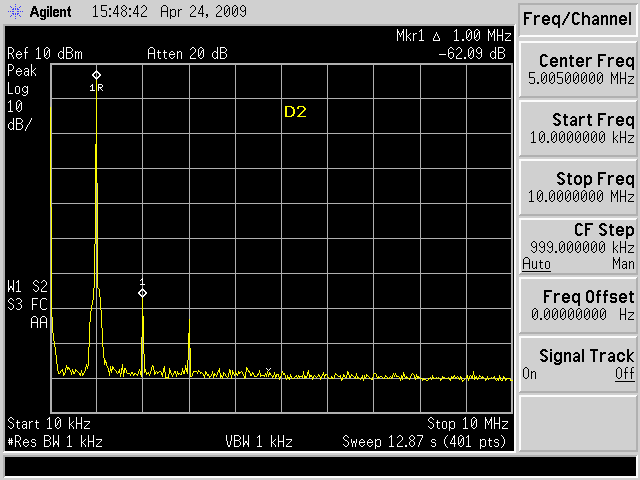Click the VBW 1 kHz annotation
The width and height of the screenshot is (640, 480).
point(259,442)
